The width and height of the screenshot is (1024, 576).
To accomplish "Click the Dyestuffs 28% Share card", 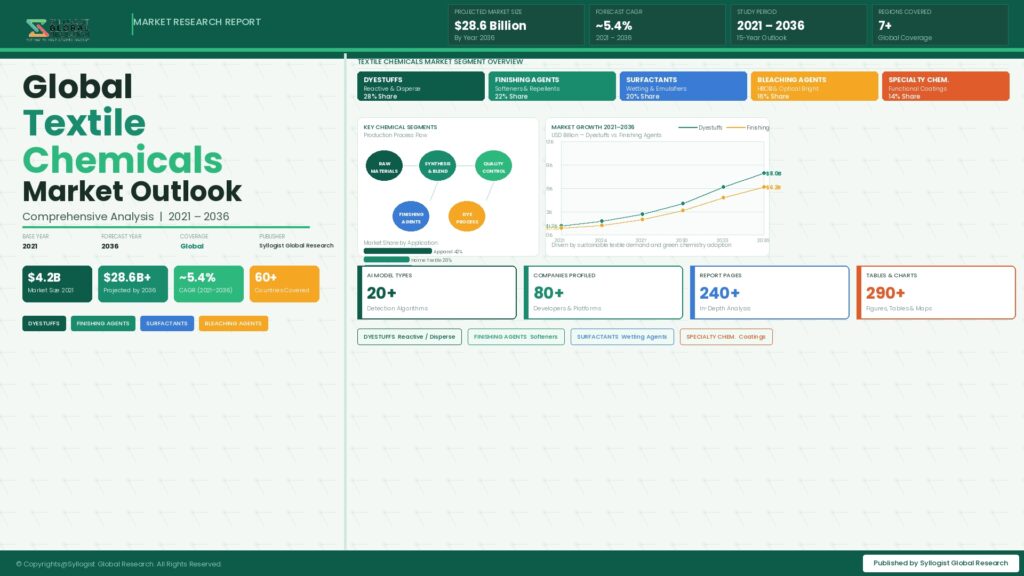I will (x=421, y=86).
